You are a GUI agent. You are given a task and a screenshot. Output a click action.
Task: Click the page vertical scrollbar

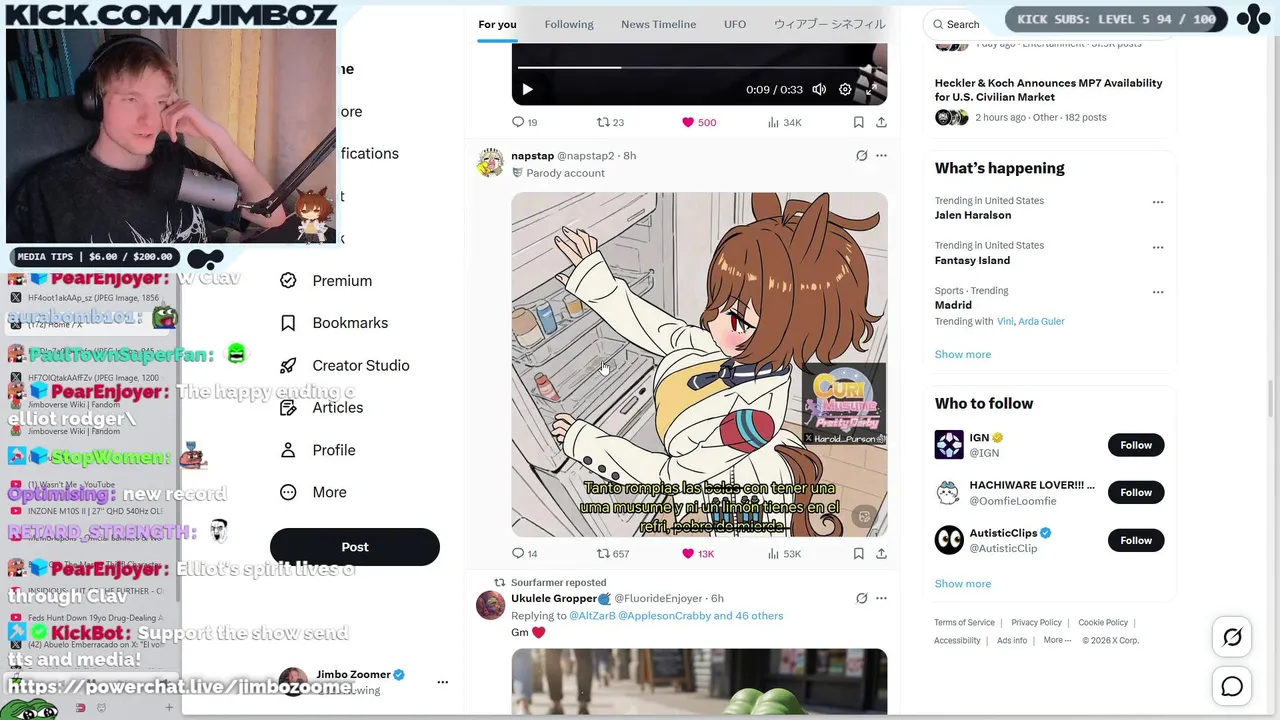point(1271,400)
